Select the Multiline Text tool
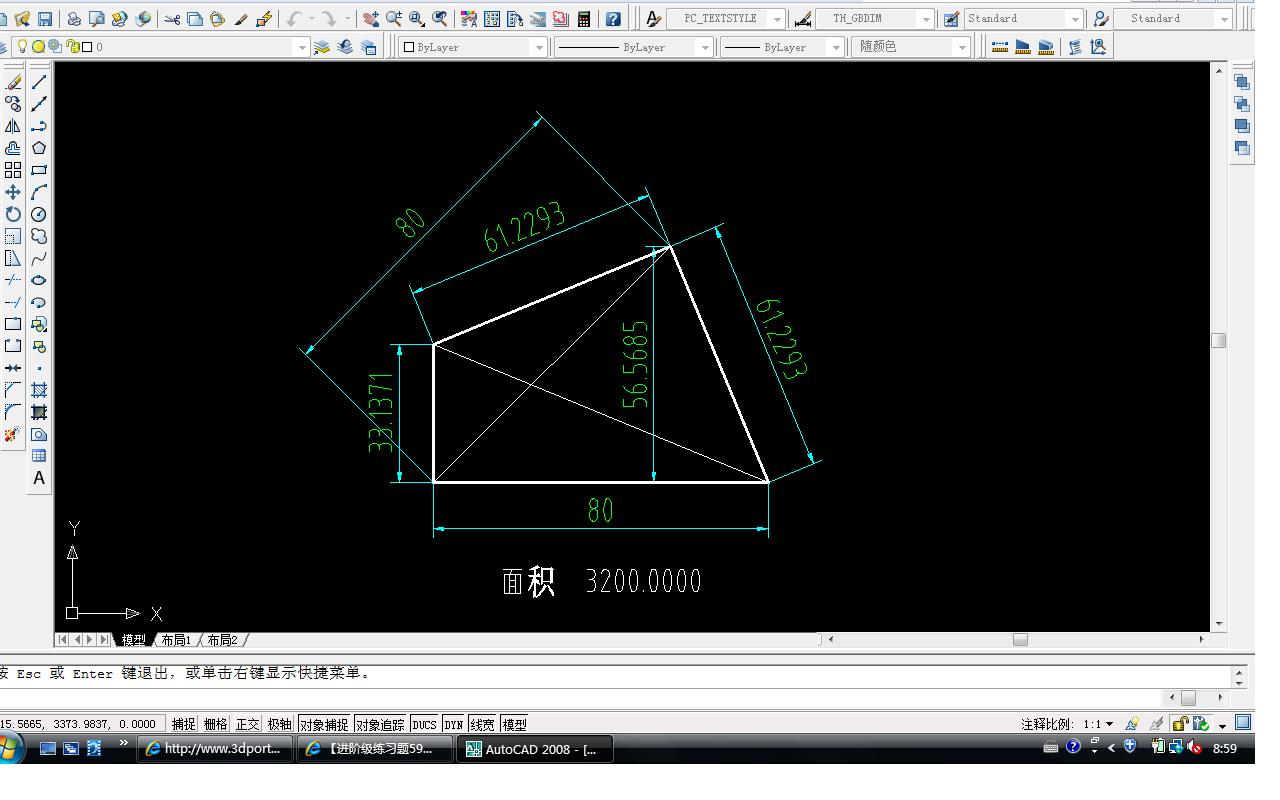Viewport: 1280px width, 800px height. [39, 478]
